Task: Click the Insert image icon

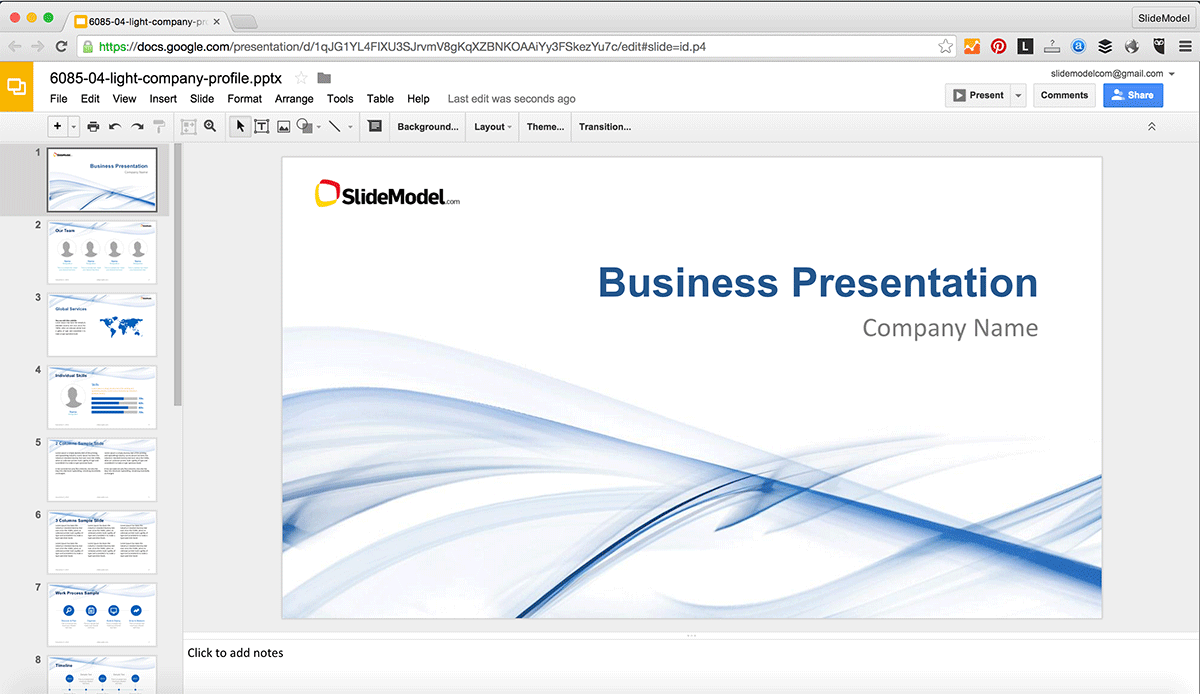Action: click(x=283, y=126)
